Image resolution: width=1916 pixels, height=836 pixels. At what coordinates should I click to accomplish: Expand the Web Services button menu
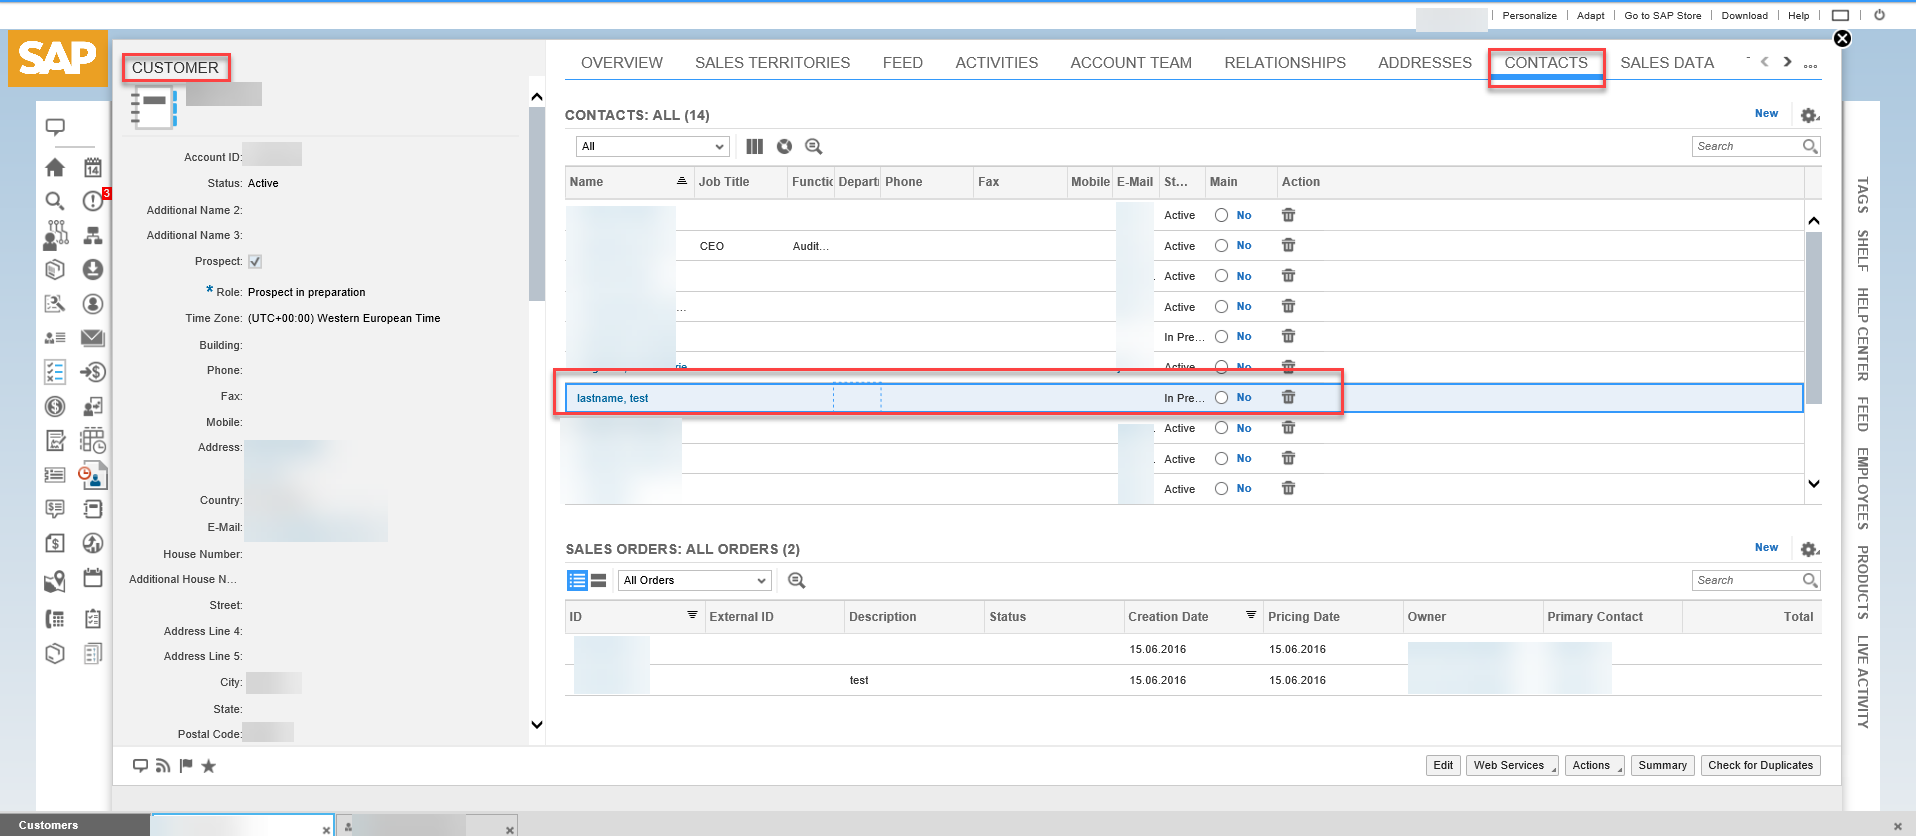(x=1512, y=766)
